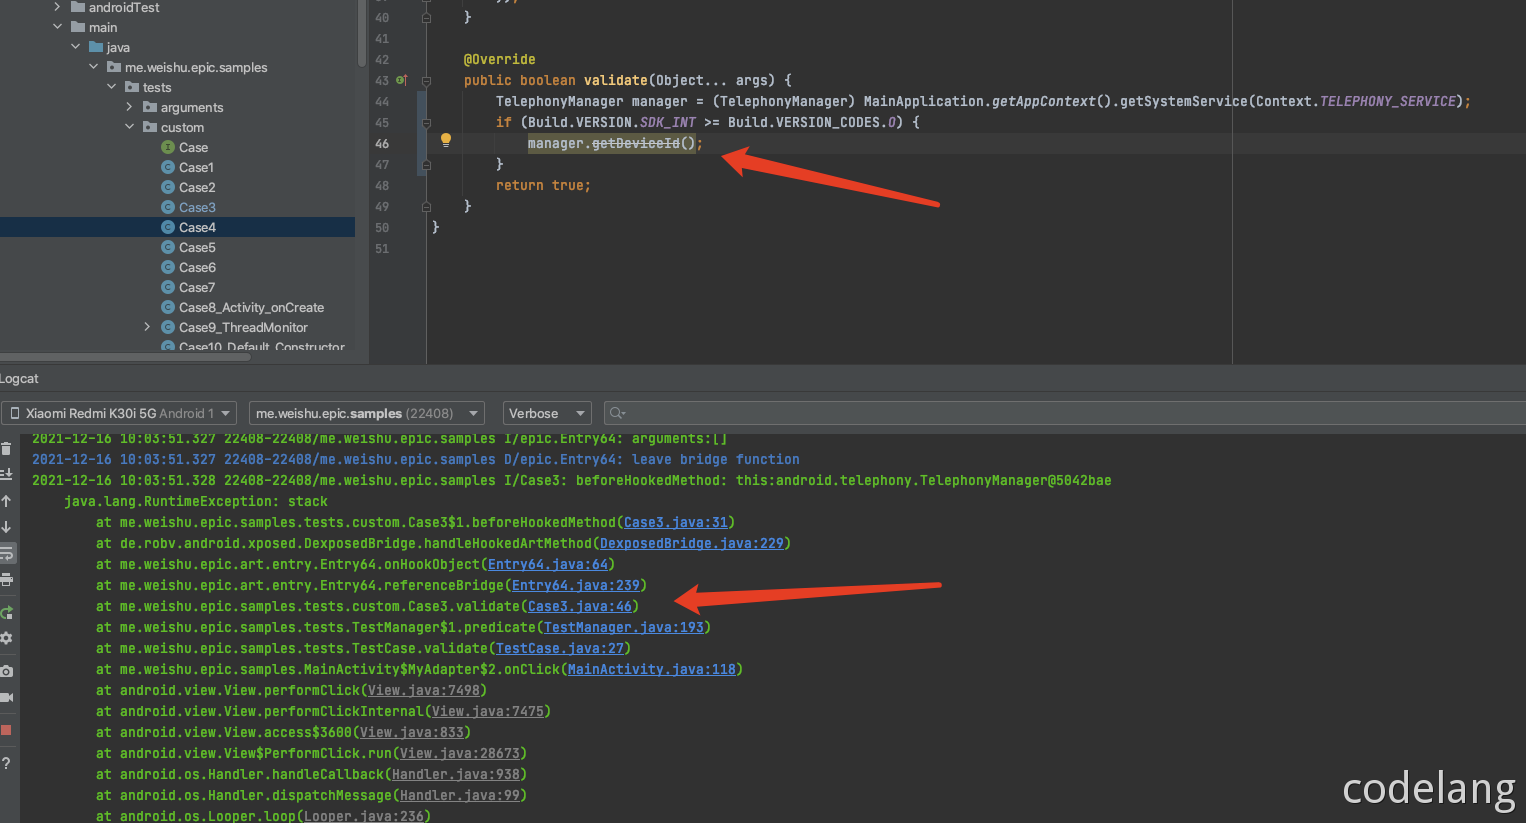
Task: Collapse me.weishu.epic.samples package
Action: coord(94,67)
